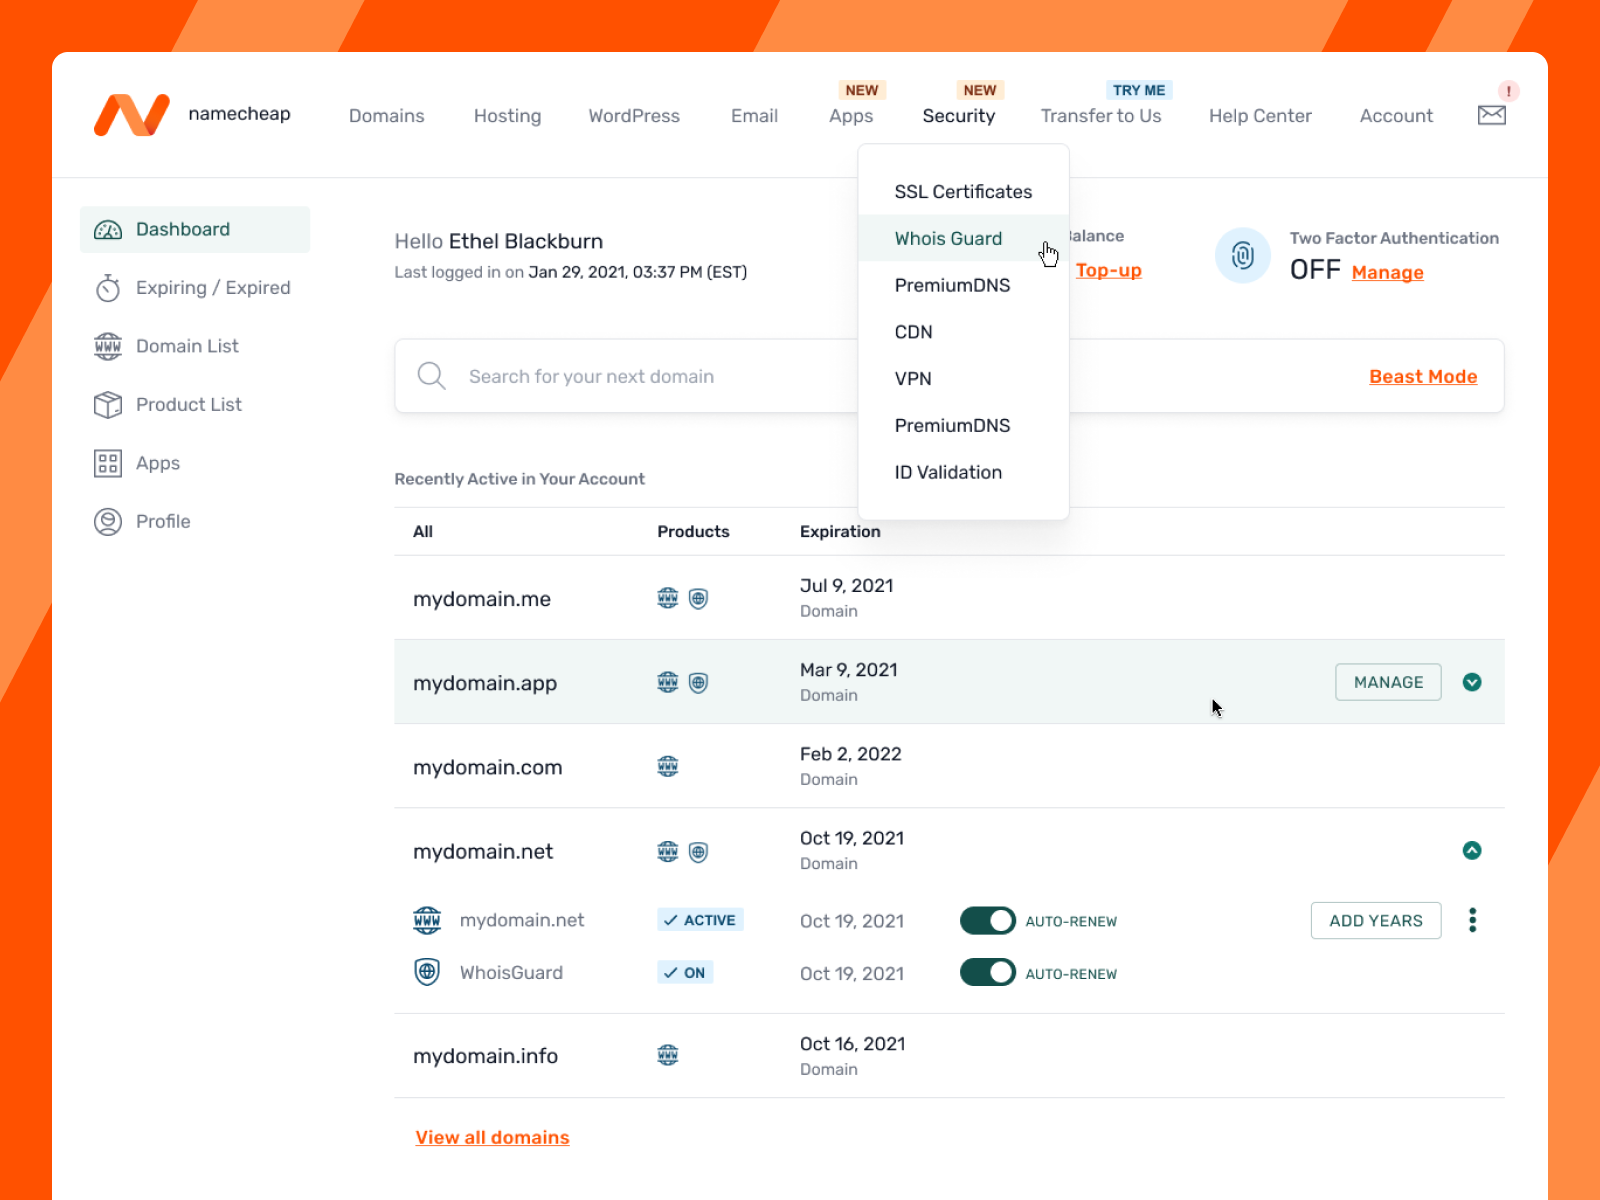
Task: Click the Profile icon in sidebar
Action: (x=108, y=522)
